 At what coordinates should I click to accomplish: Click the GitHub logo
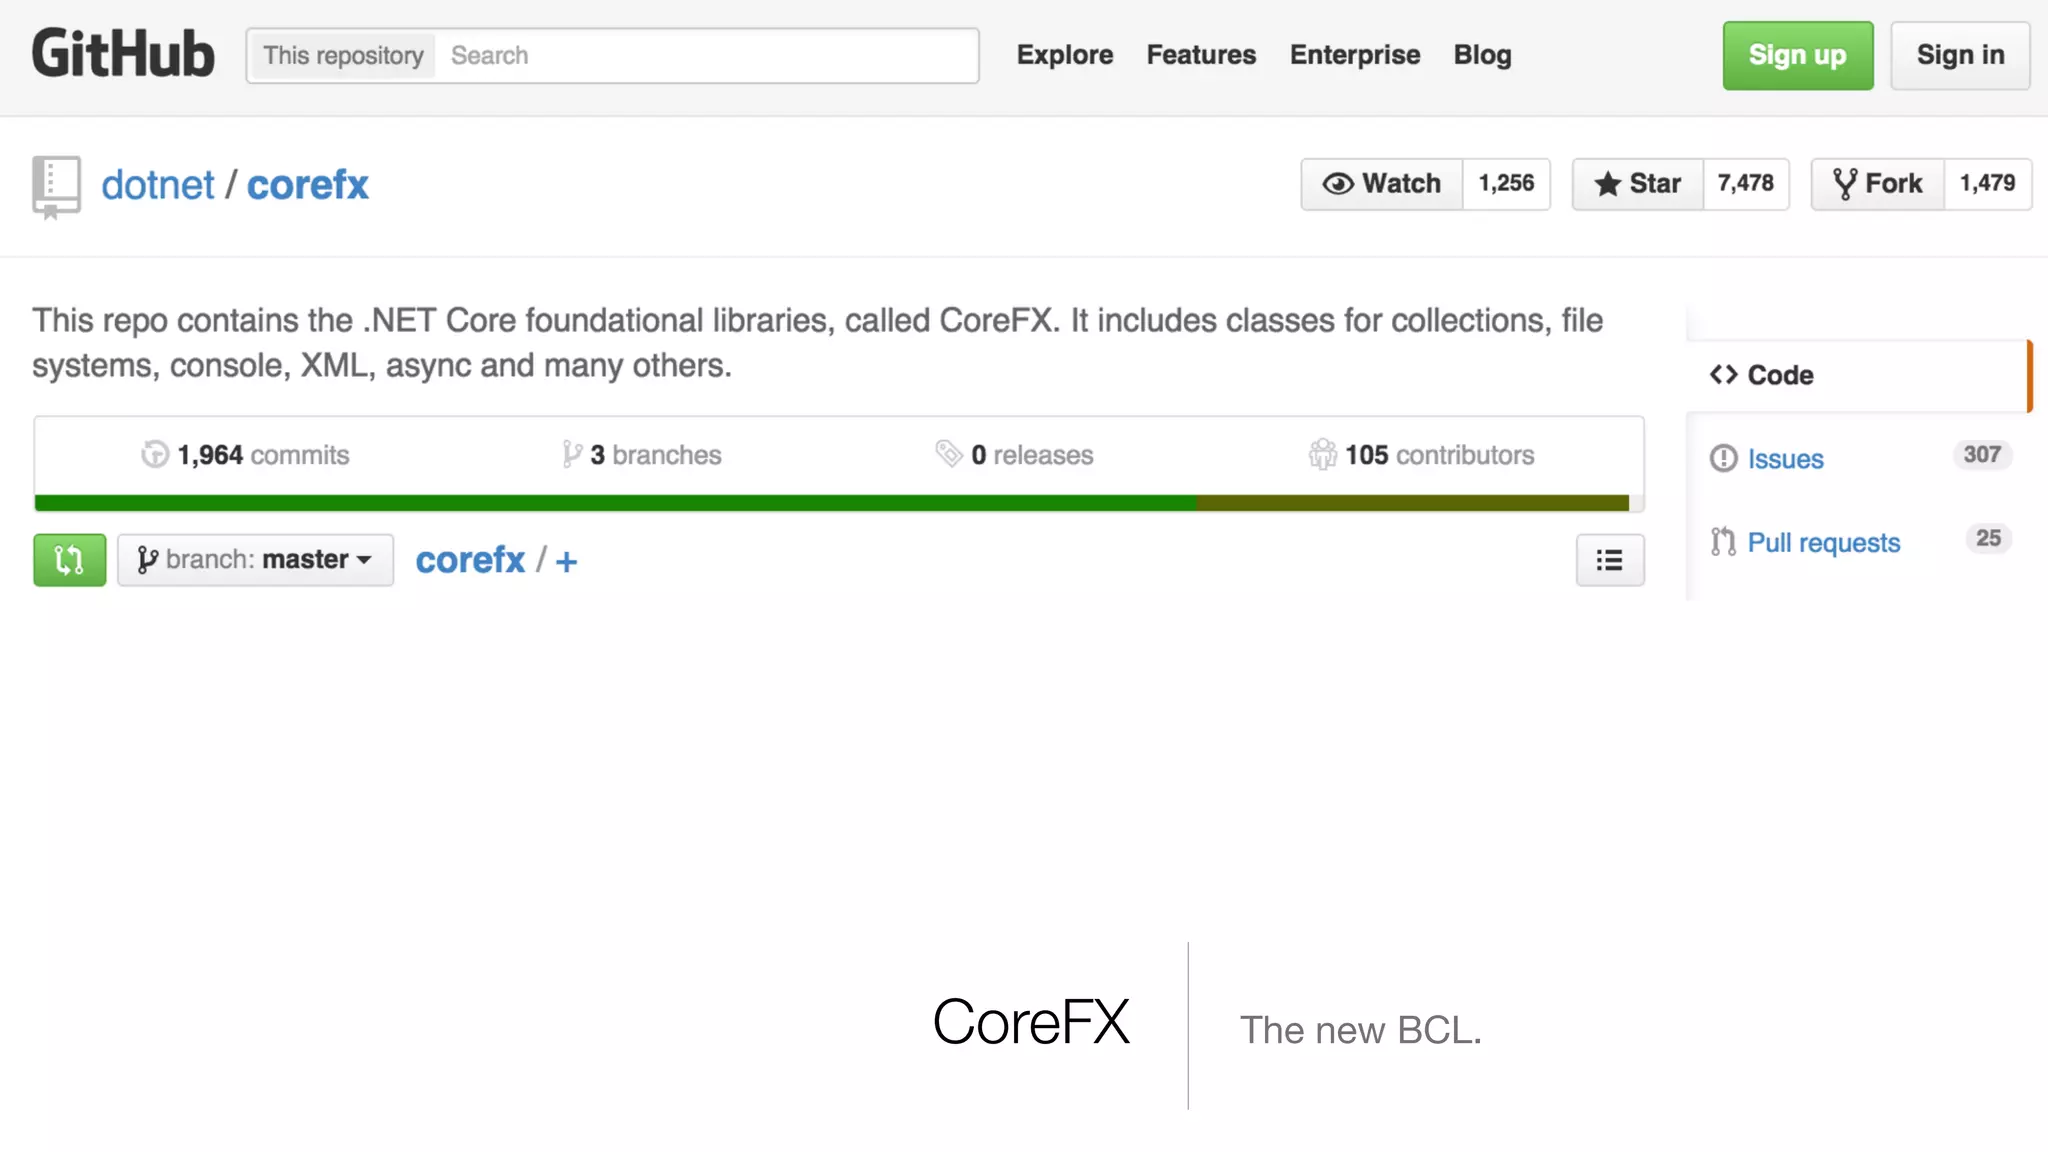[123, 54]
